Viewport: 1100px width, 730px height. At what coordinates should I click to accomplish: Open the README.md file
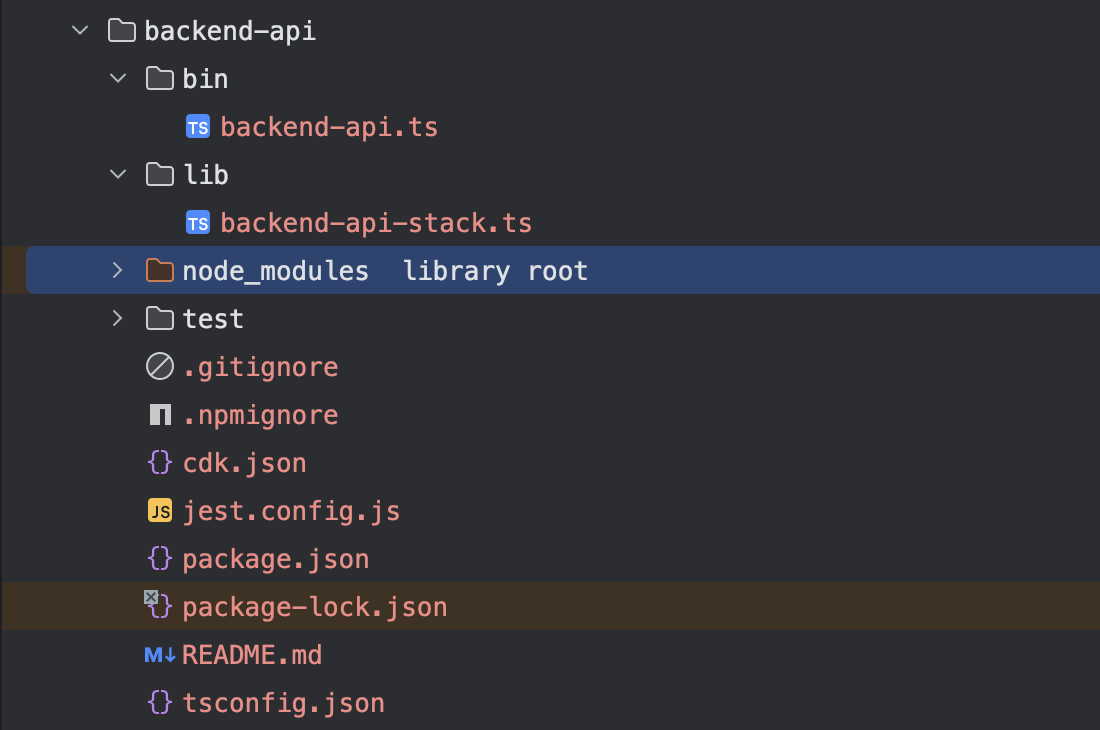(252, 655)
